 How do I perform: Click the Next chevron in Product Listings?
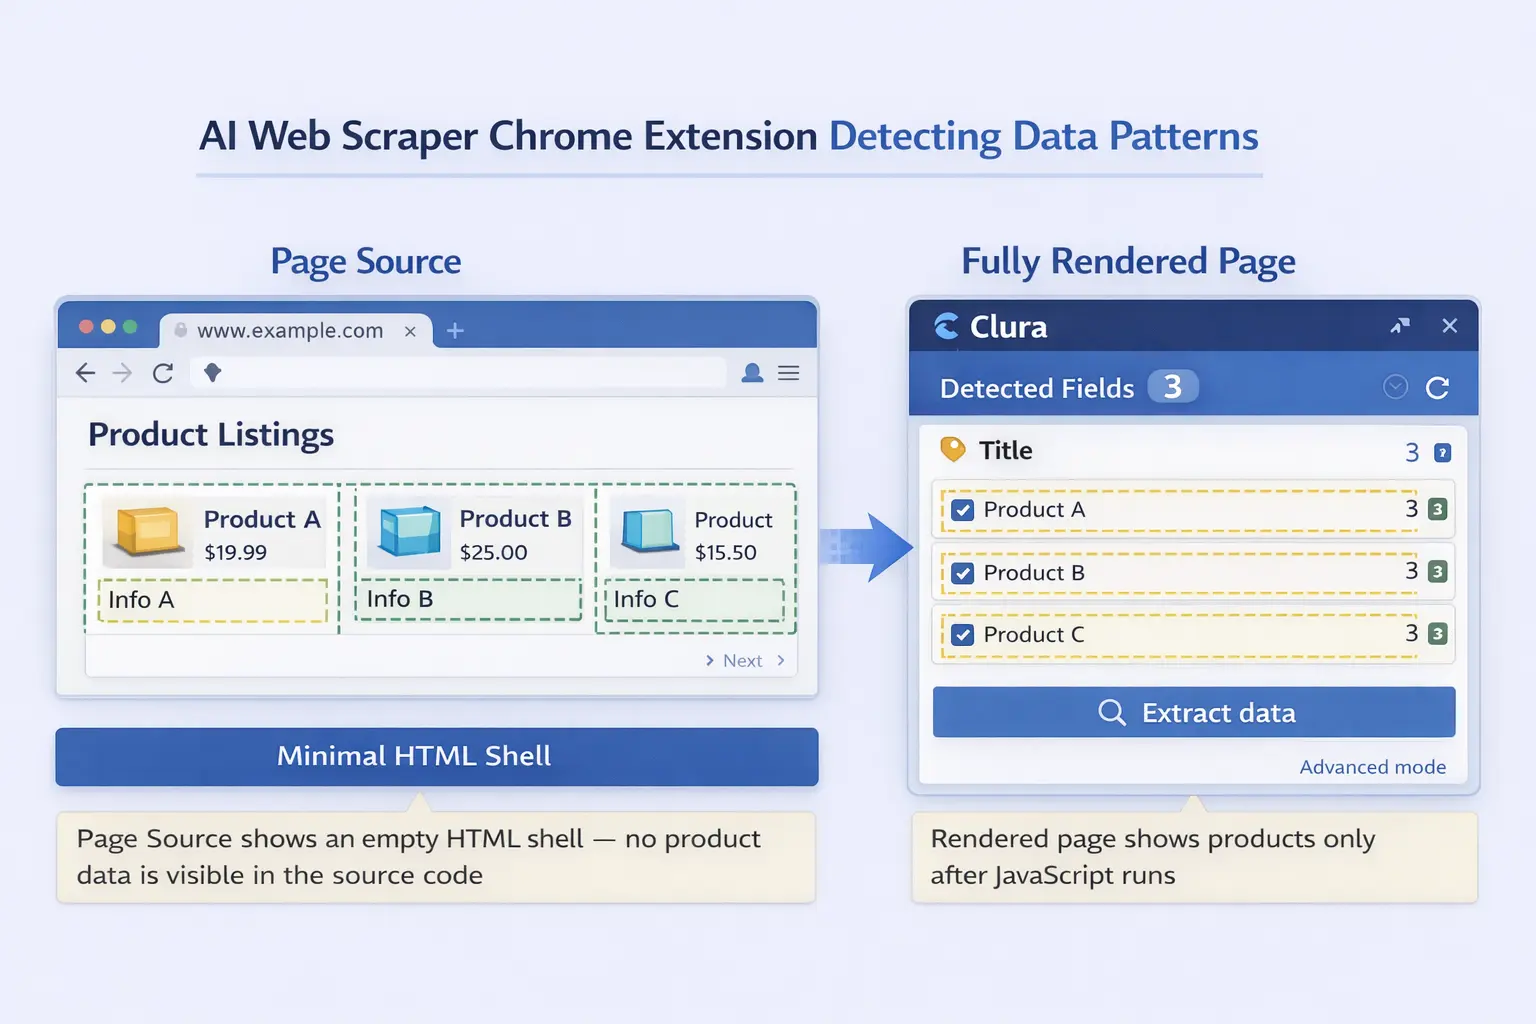point(710,660)
